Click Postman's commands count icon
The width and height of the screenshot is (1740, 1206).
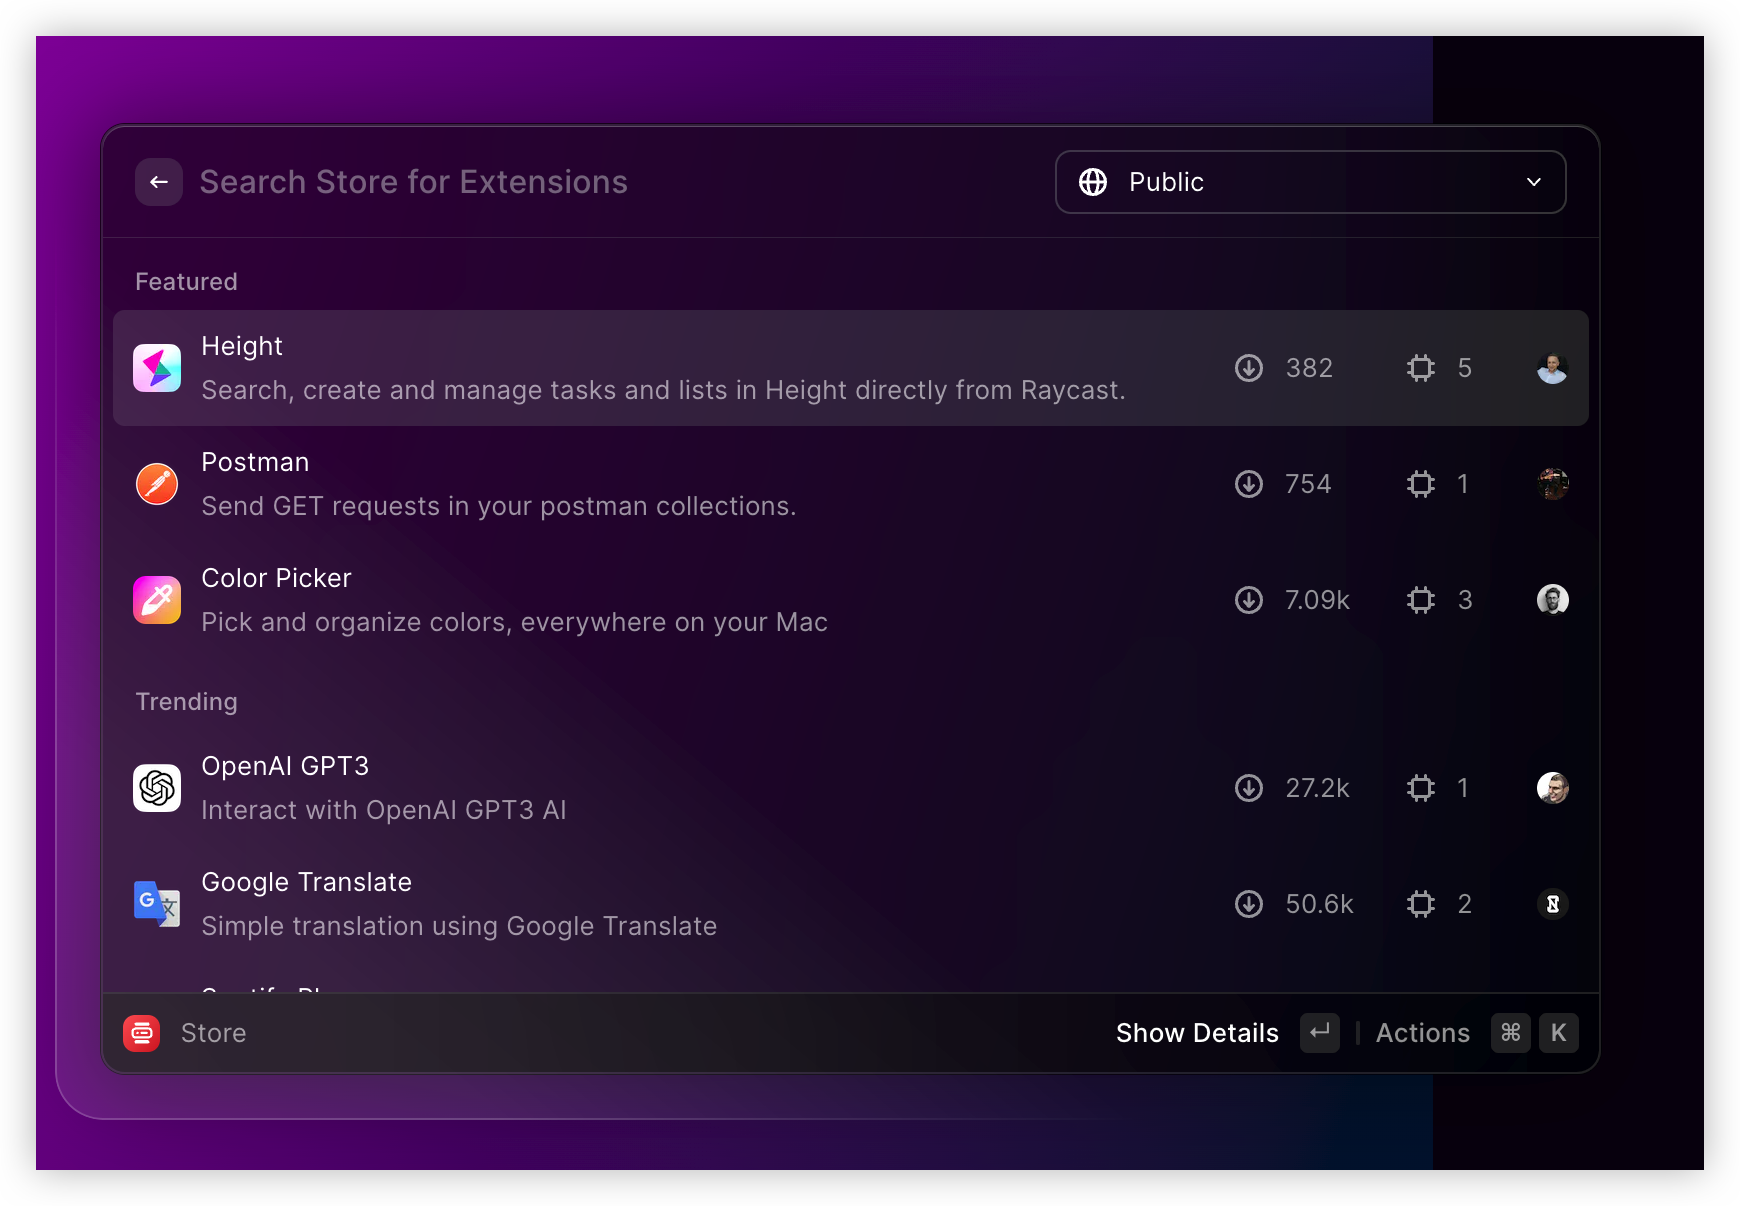[x=1421, y=484]
